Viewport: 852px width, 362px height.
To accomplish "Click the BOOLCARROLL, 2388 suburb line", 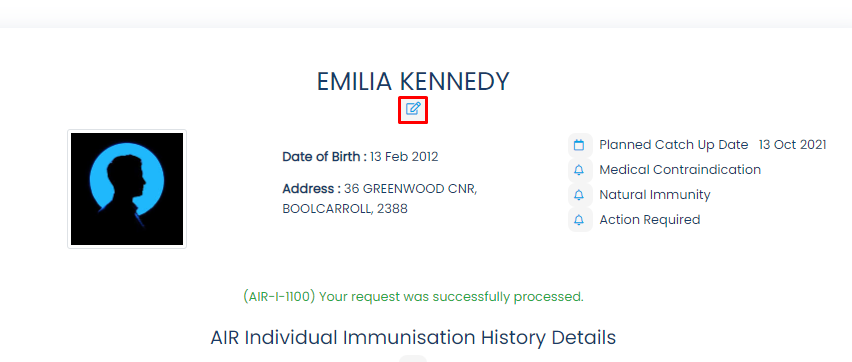I will 345,209.
